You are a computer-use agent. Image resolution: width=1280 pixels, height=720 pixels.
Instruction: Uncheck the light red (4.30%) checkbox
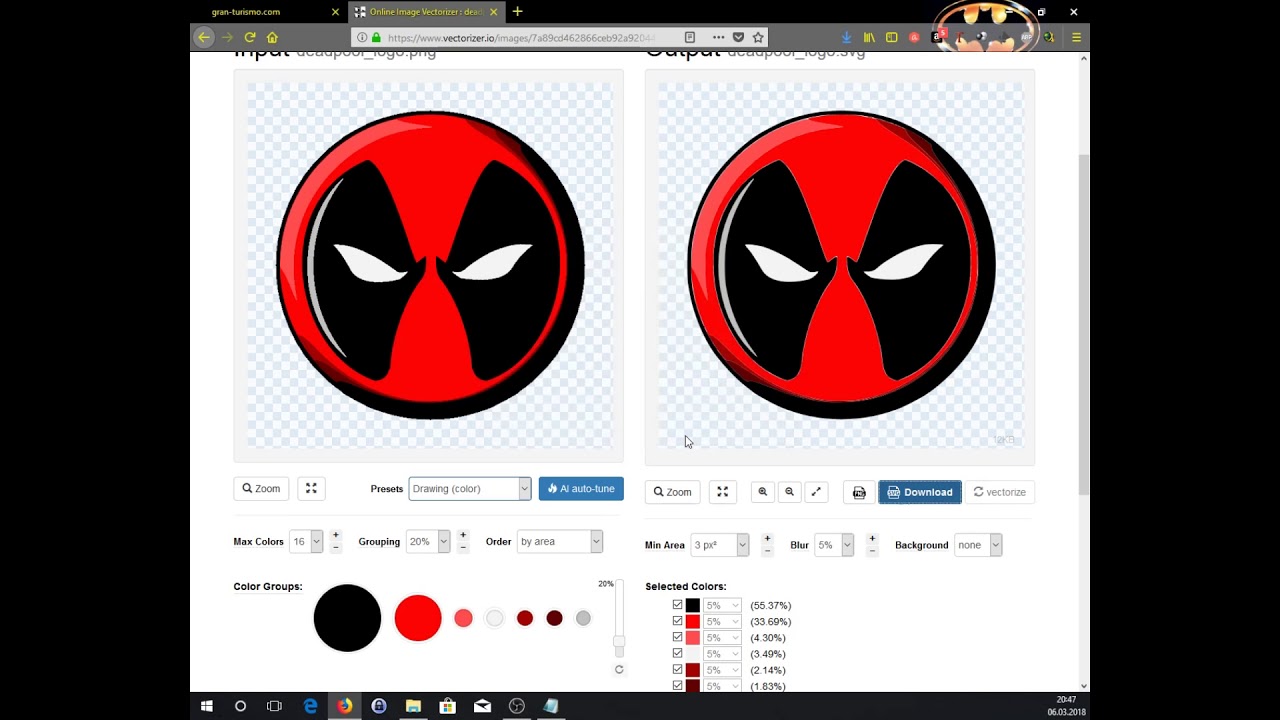click(x=677, y=637)
